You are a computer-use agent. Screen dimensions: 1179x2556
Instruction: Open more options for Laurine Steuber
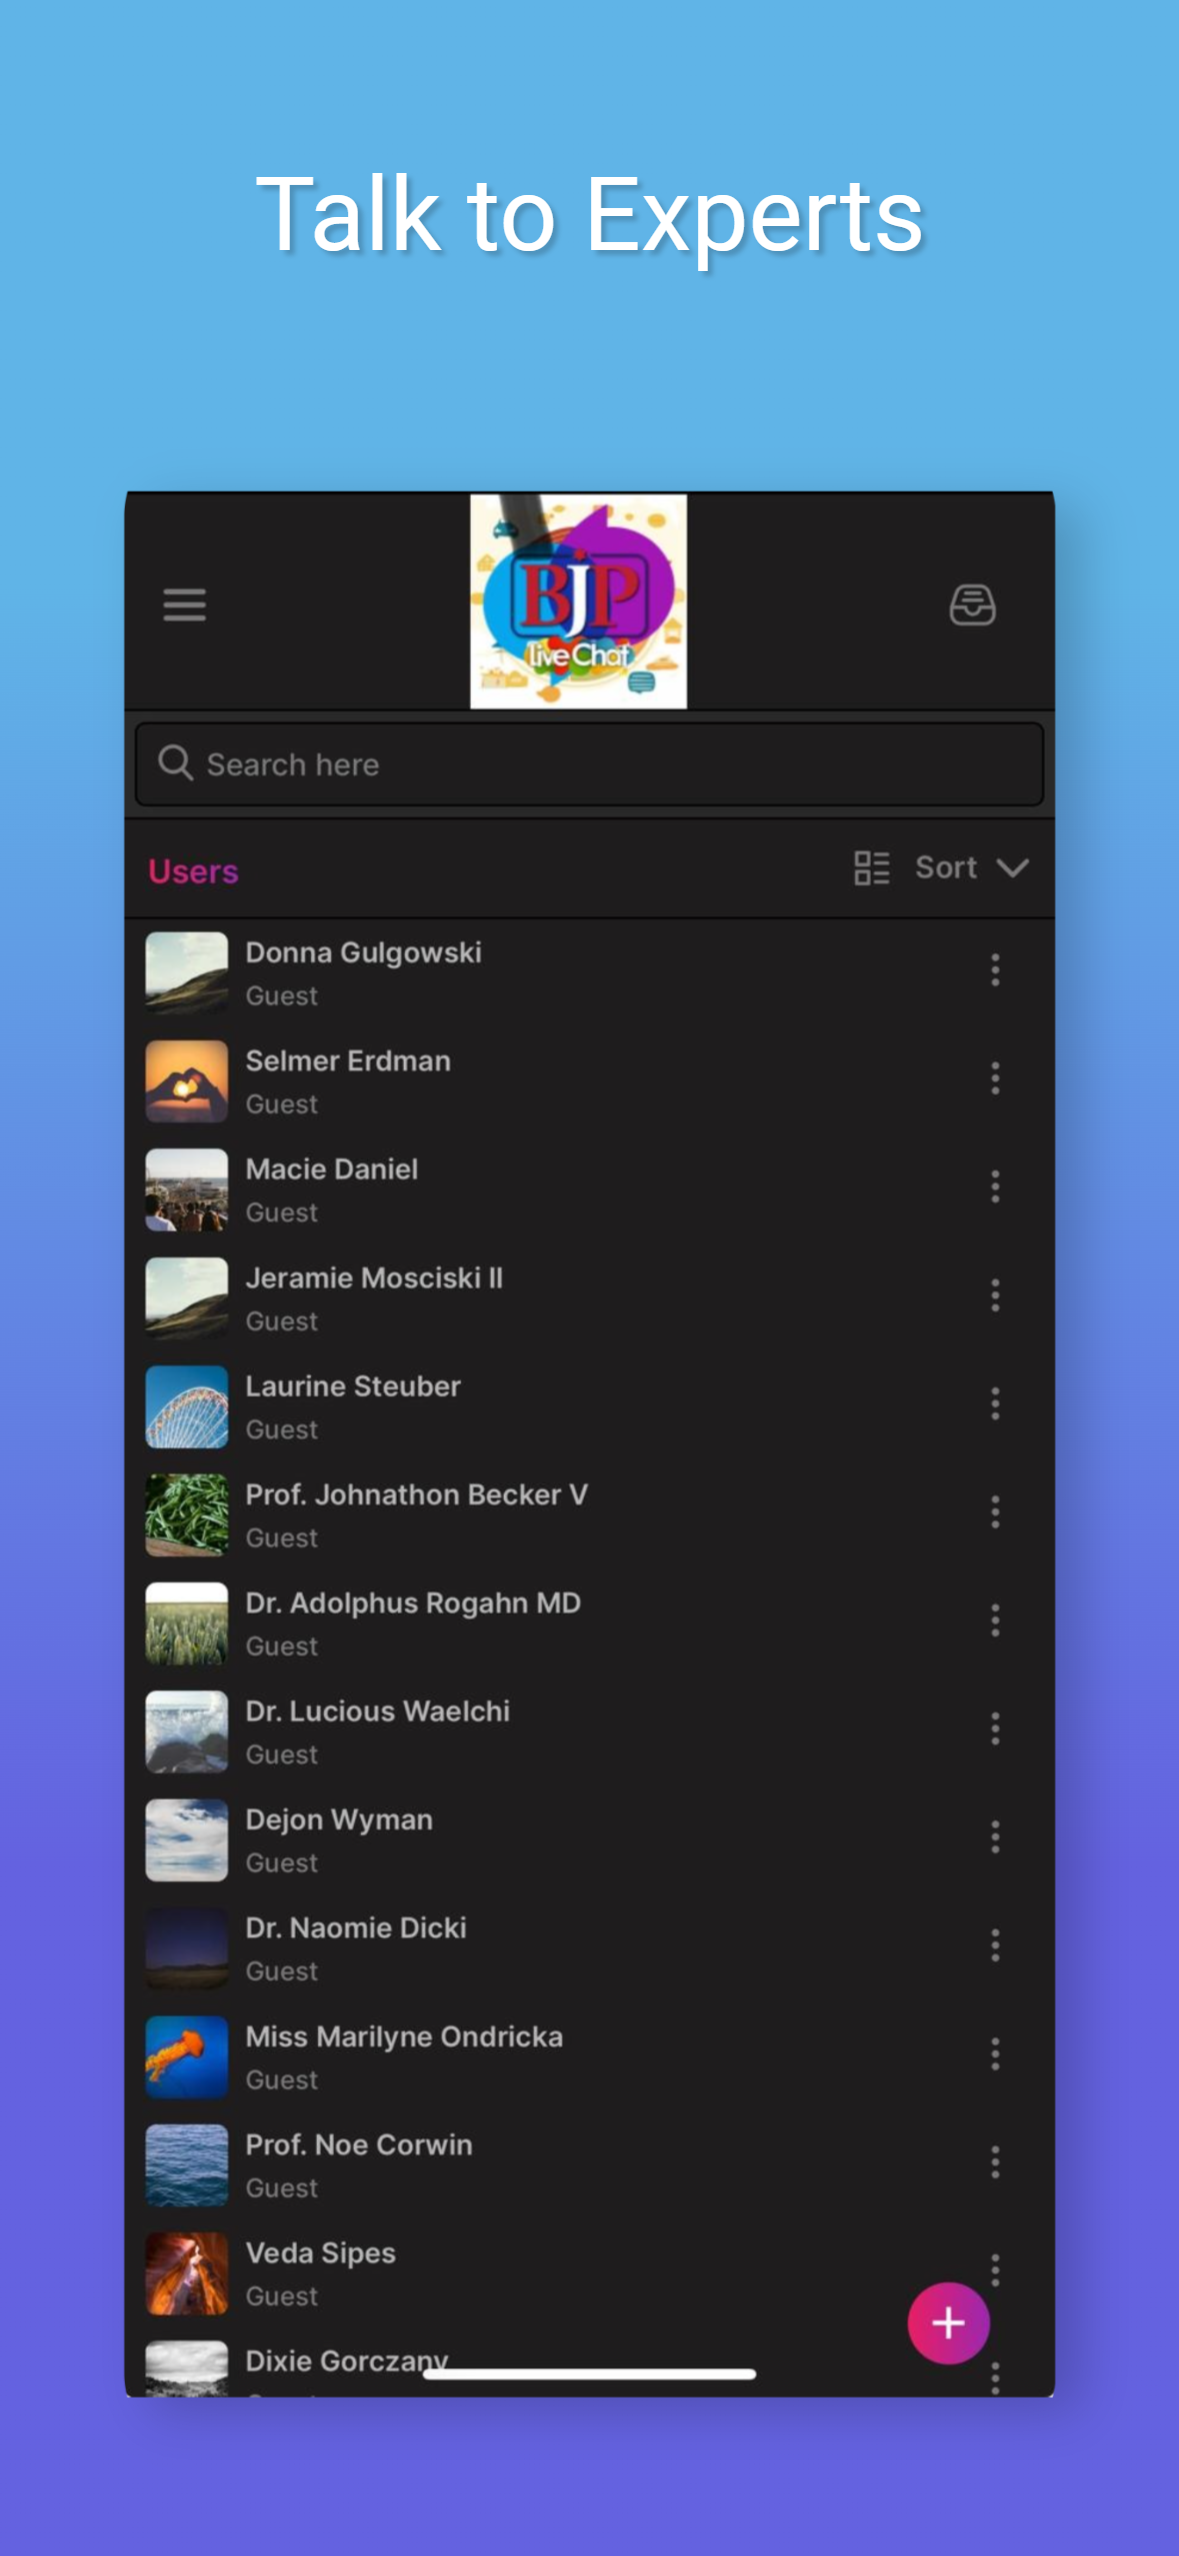click(994, 1403)
